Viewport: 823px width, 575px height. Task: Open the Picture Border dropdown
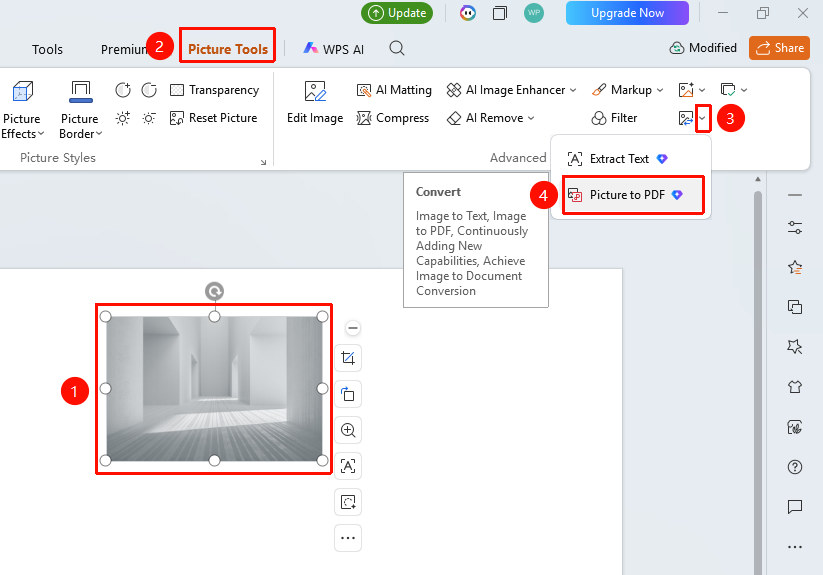pos(80,109)
